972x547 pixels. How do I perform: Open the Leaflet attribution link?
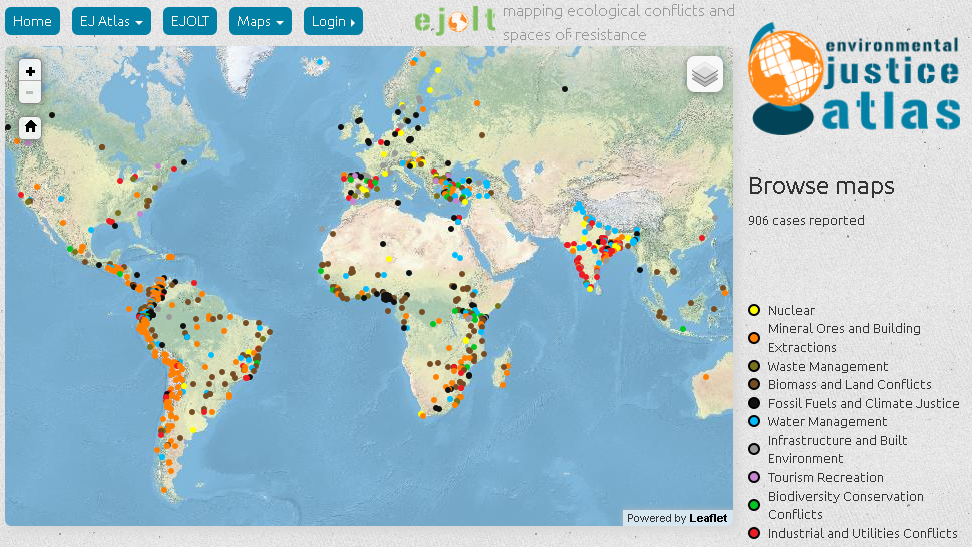[x=708, y=518]
